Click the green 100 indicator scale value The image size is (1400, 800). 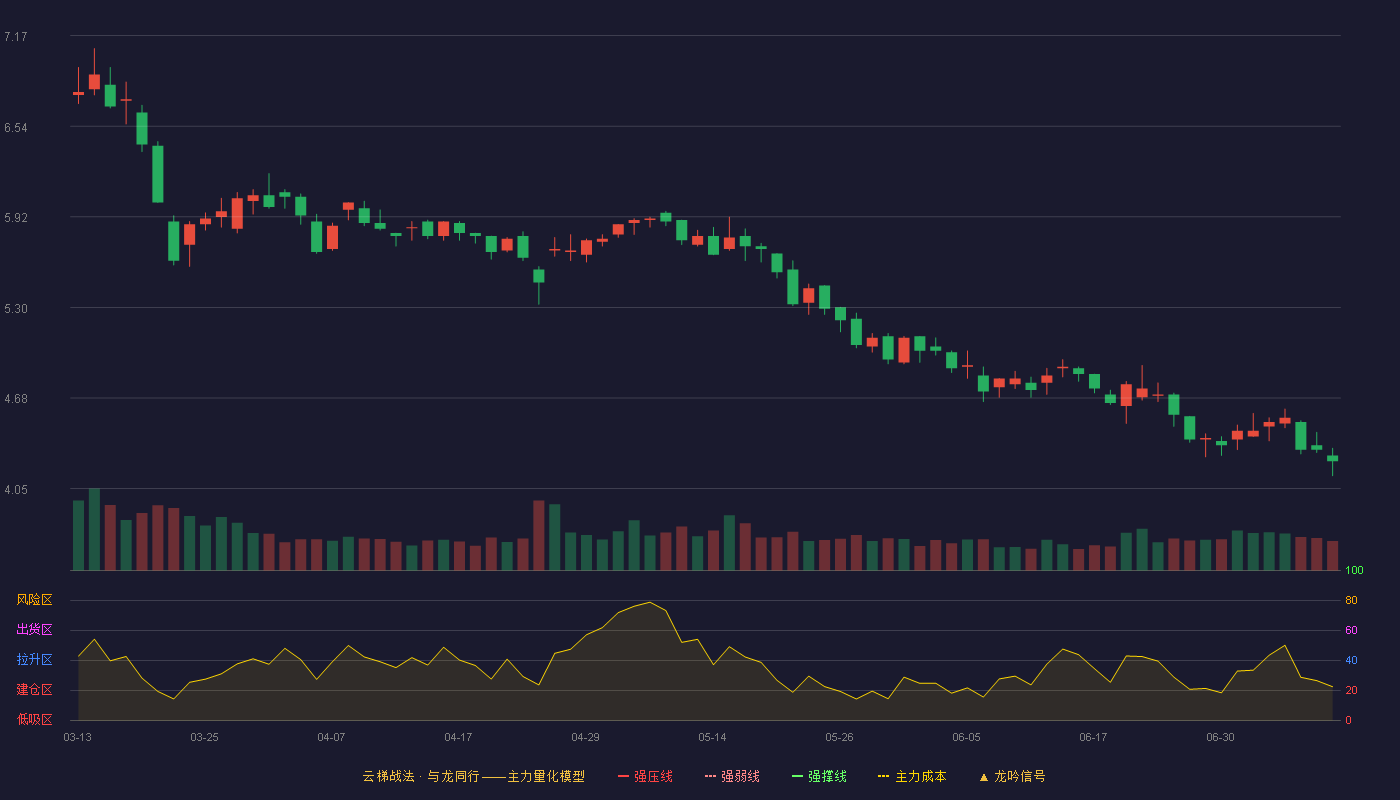[x=1354, y=571]
